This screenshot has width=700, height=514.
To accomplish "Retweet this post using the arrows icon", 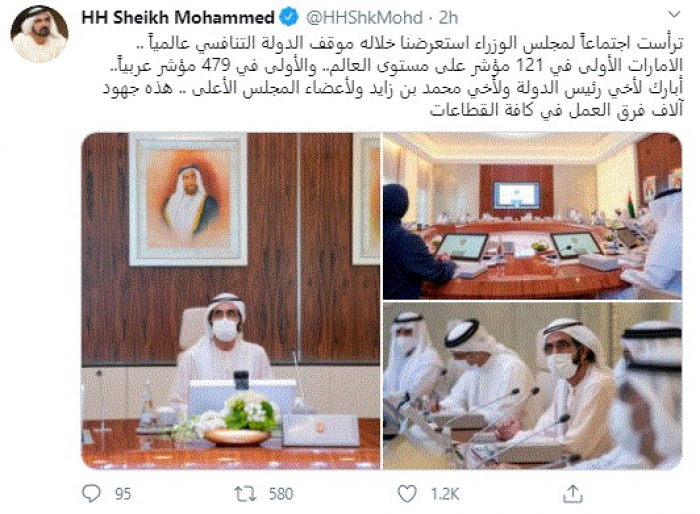I will (246, 494).
